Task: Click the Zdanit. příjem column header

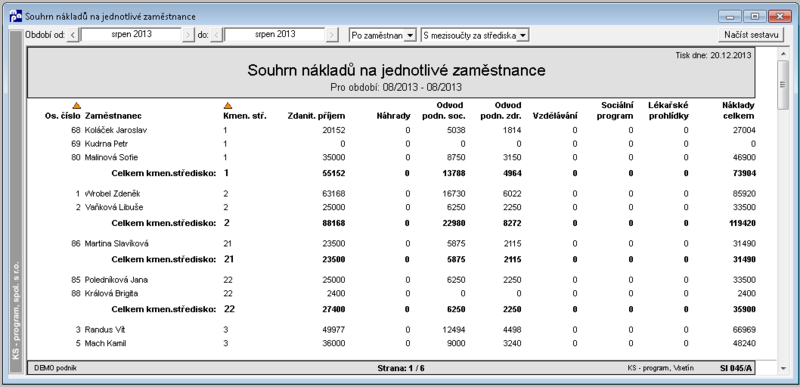Action: (316, 116)
